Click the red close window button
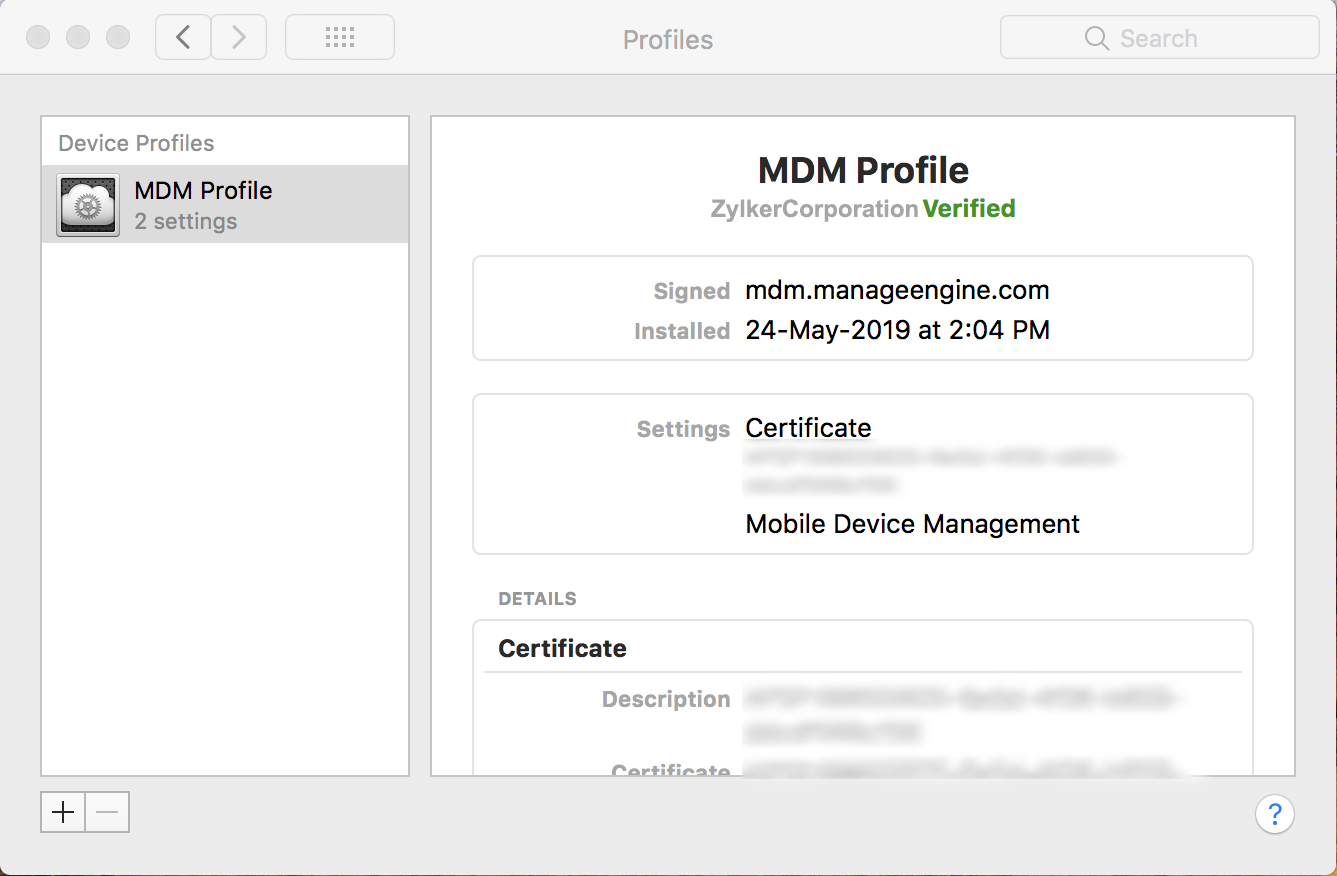 (38, 38)
